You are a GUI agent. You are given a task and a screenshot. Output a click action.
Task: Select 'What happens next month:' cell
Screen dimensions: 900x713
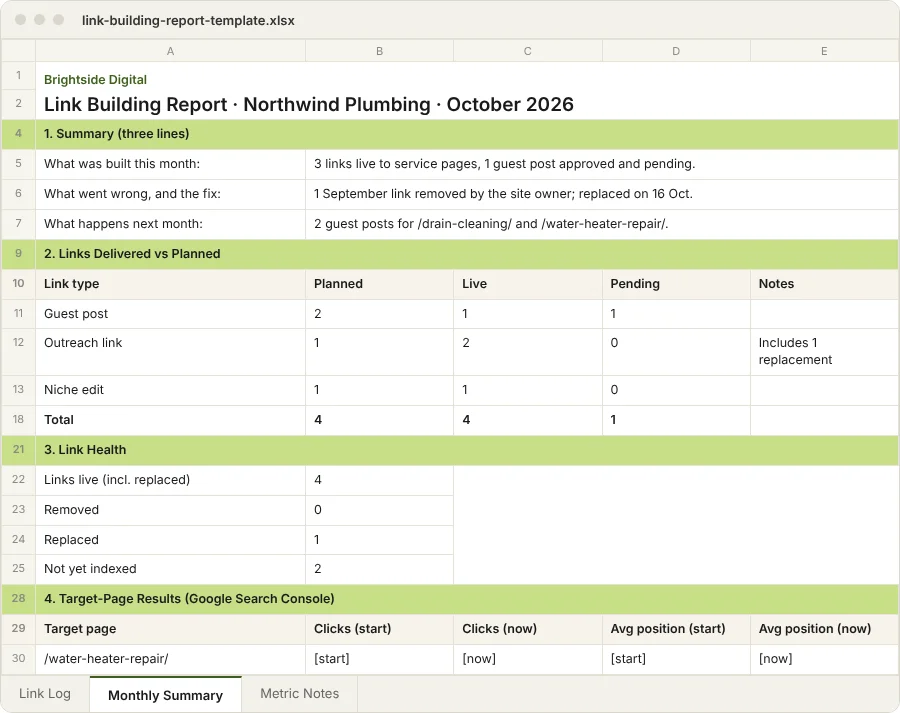[170, 224]
